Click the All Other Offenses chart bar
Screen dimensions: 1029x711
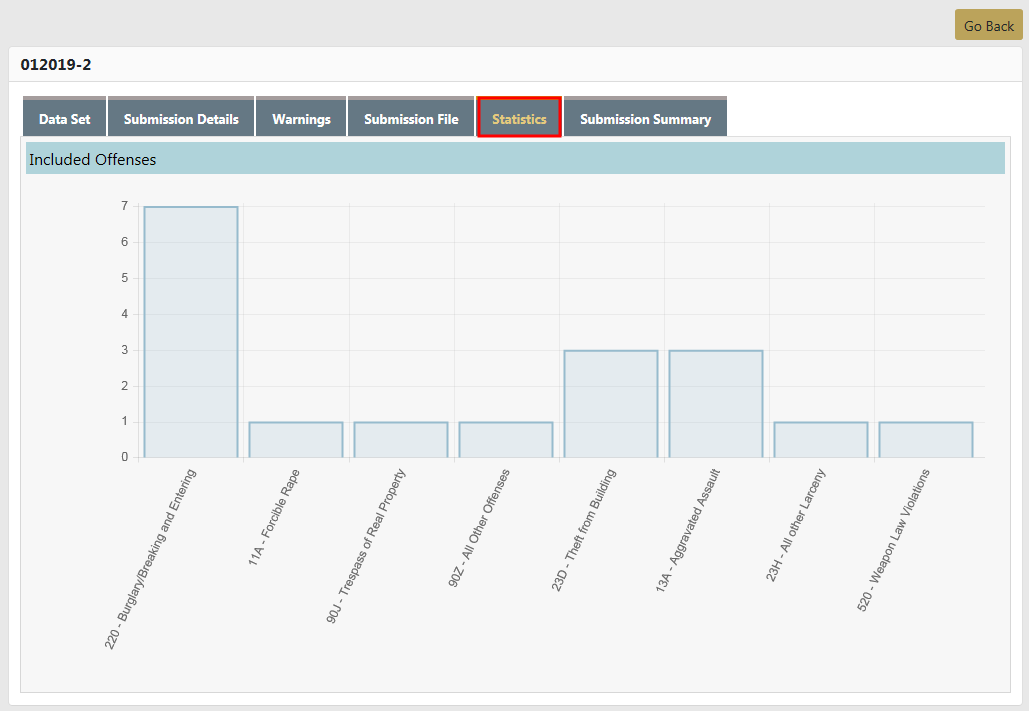pos(506,440)
